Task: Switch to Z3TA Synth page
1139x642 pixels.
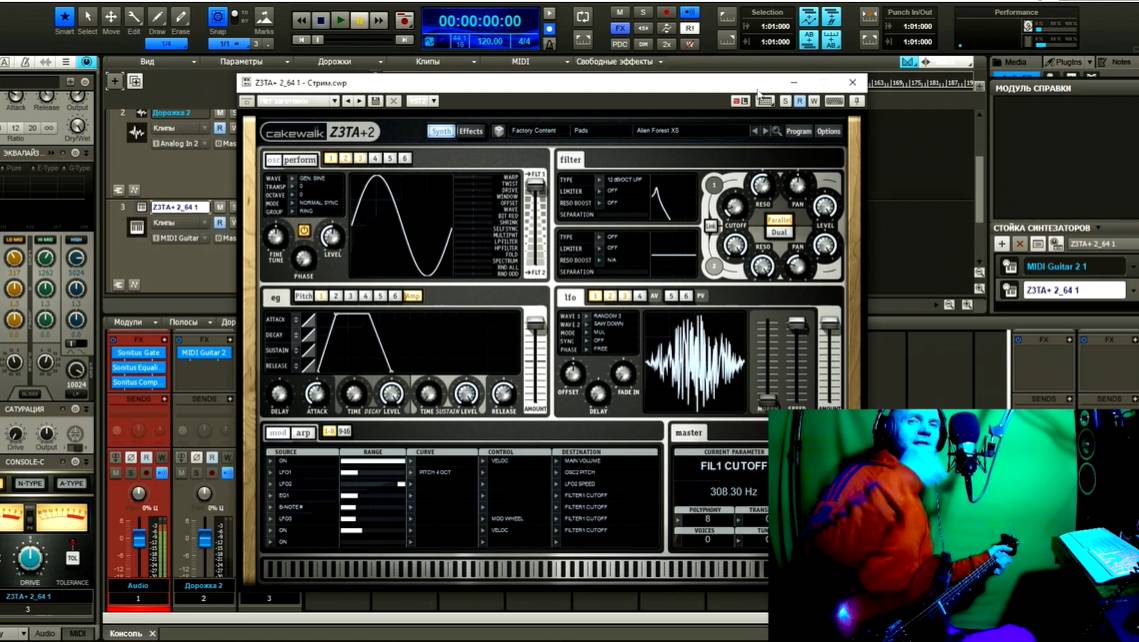Action: pyautogui.click(x=441, y=131)
